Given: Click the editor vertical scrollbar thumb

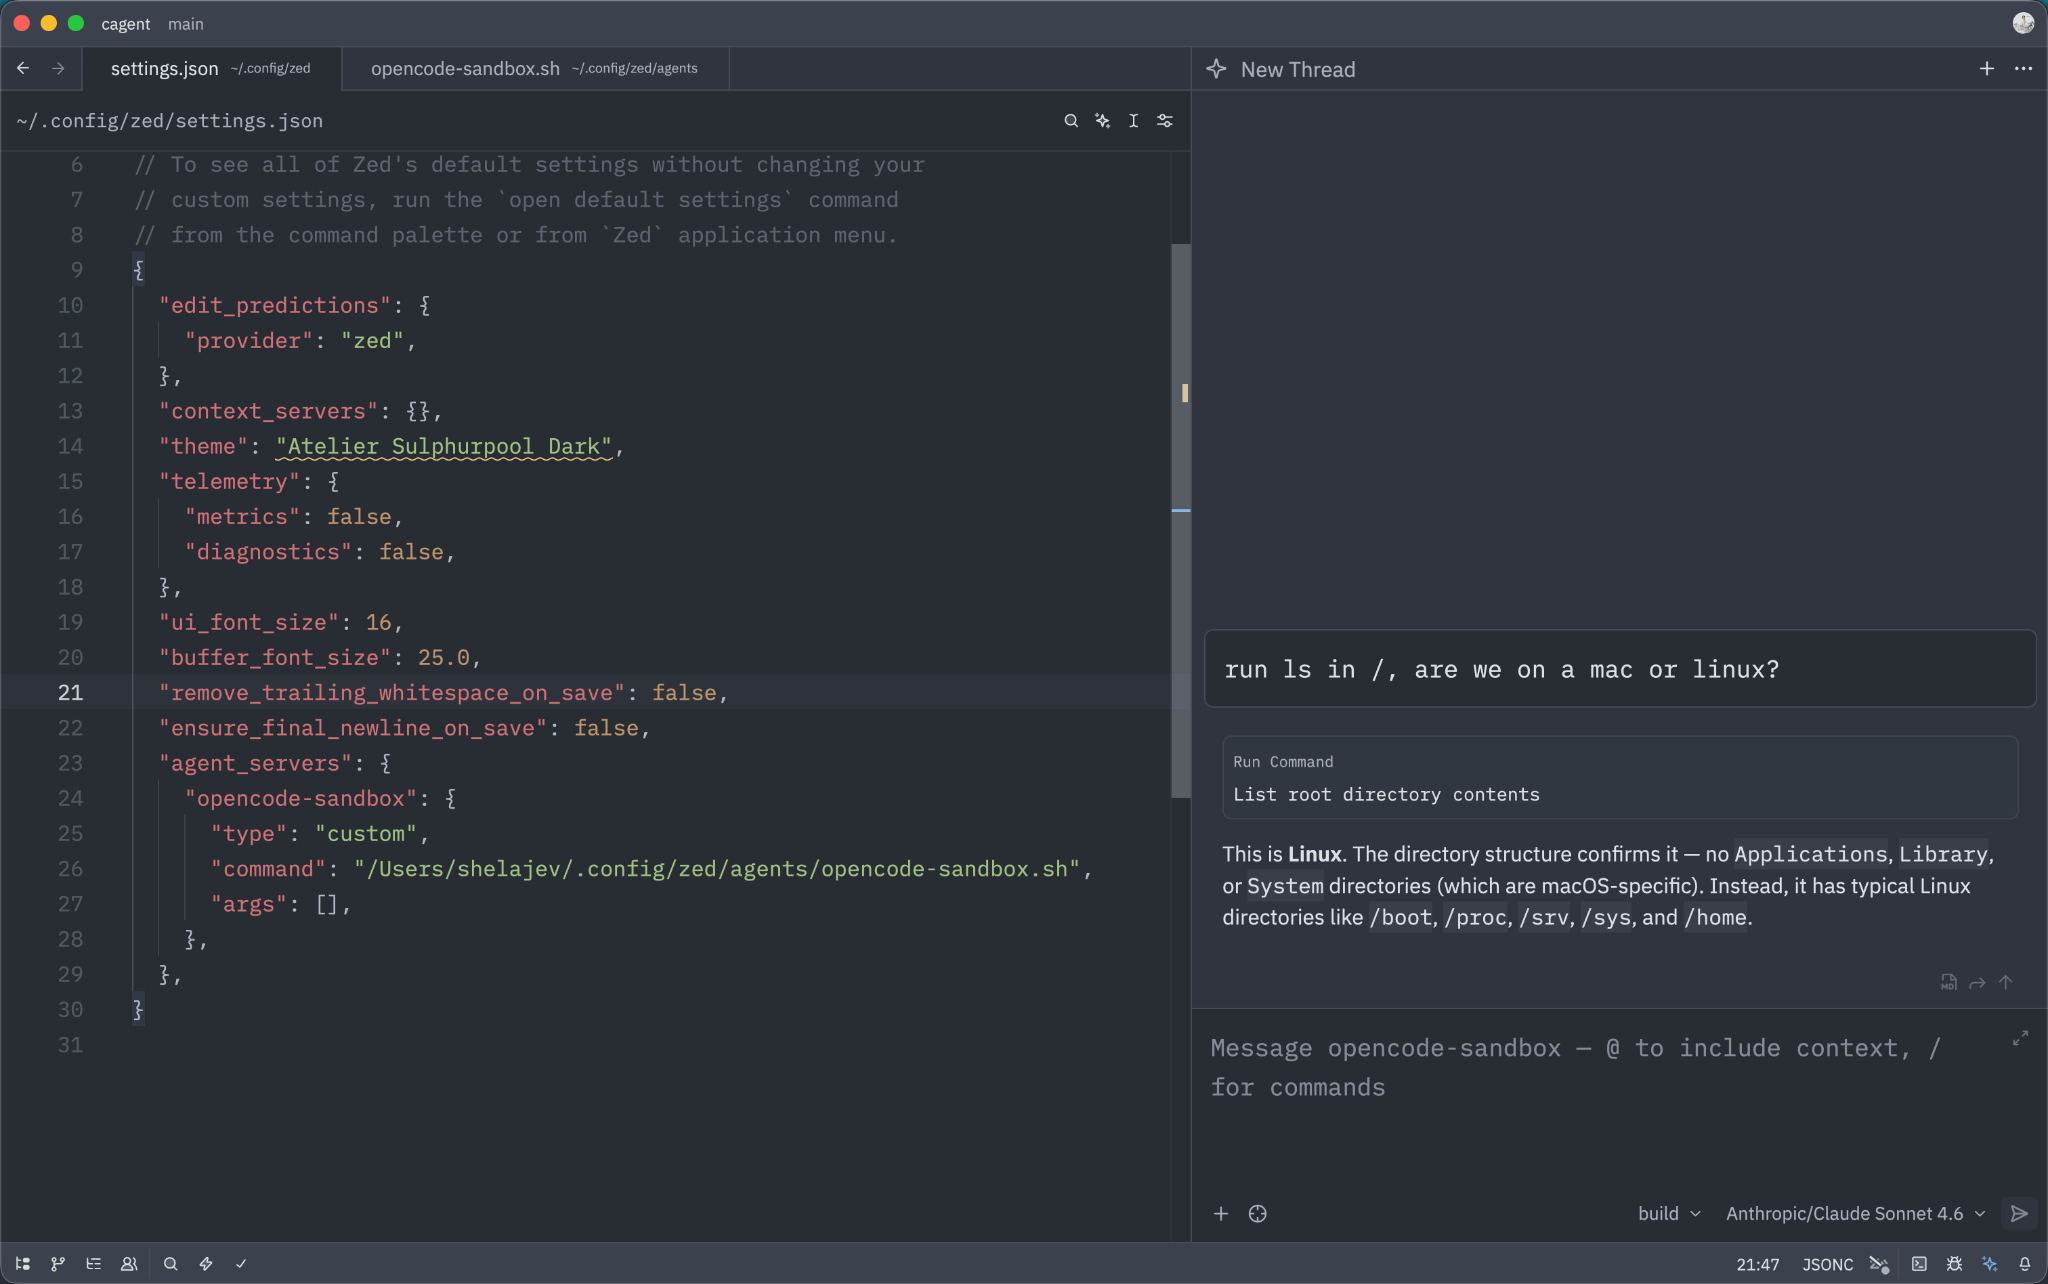Looking at the screenshot, I should 1181,520.
